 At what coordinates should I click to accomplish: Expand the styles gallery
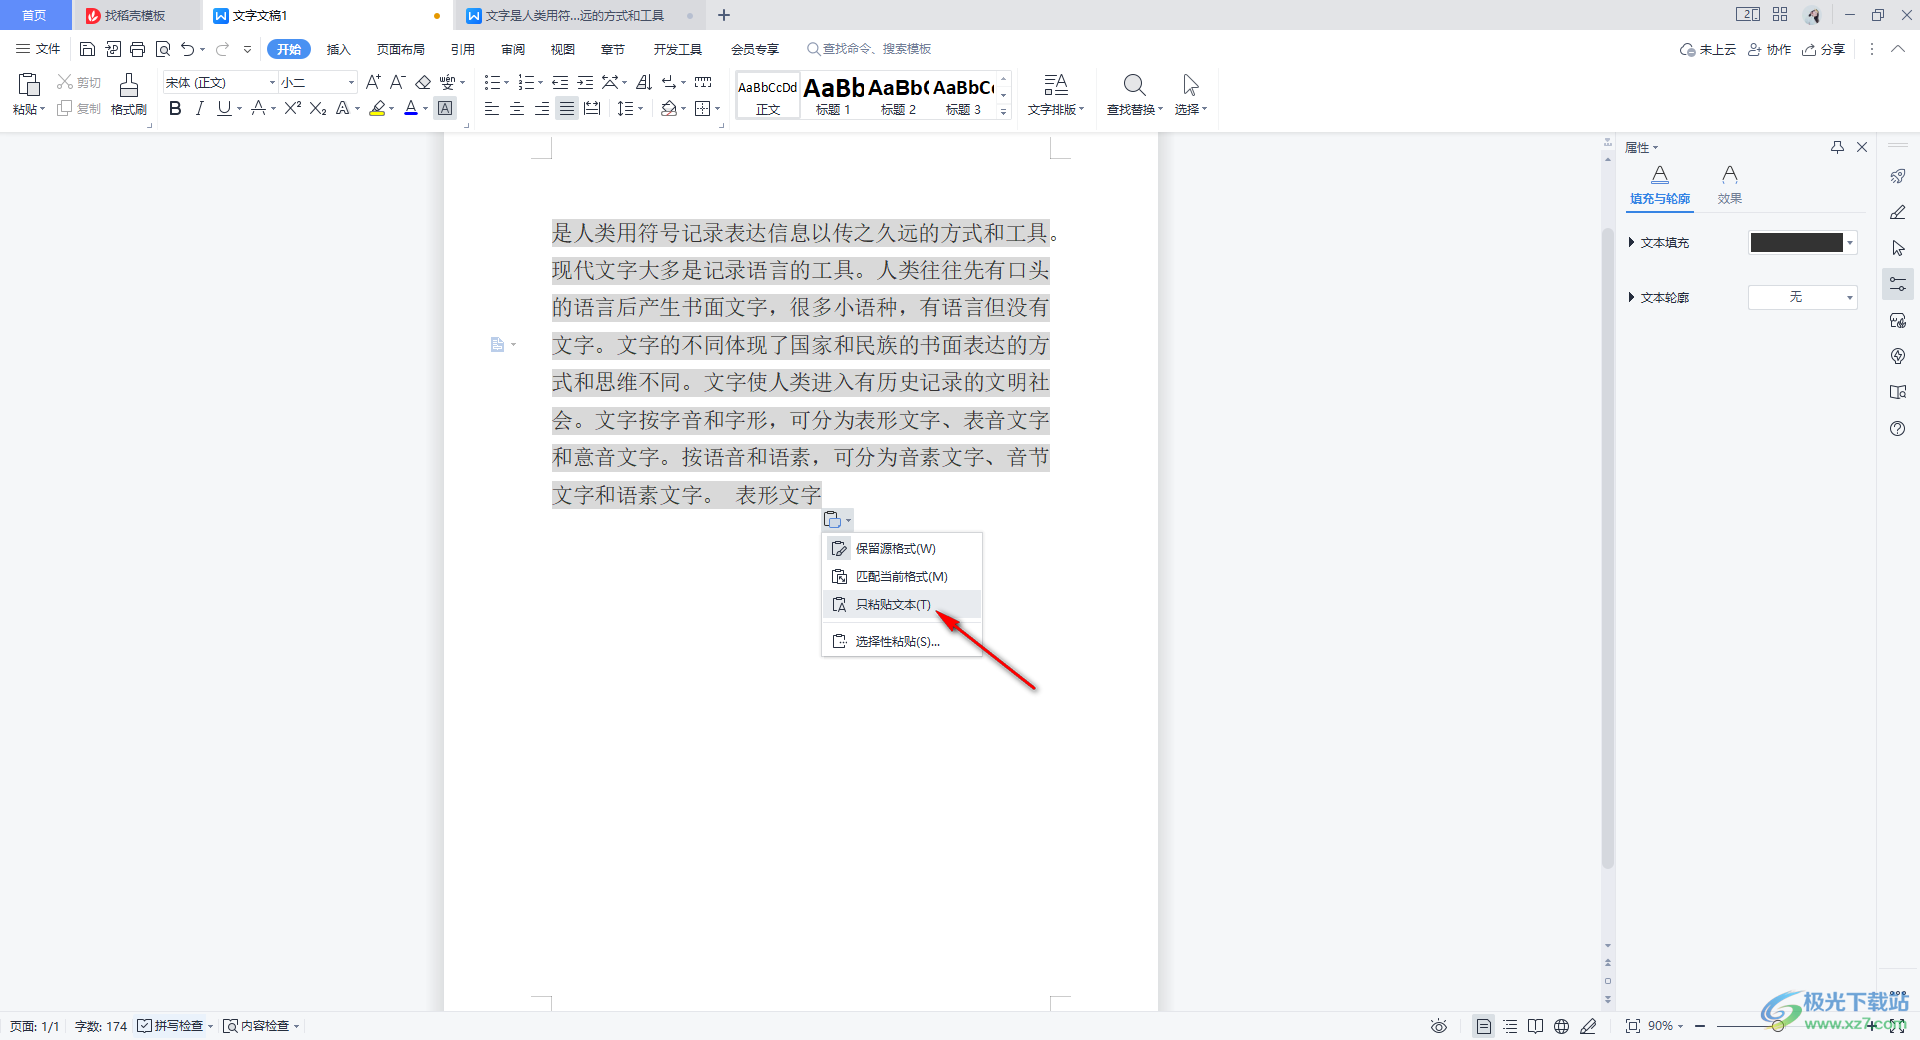(x=1004, y=112)
